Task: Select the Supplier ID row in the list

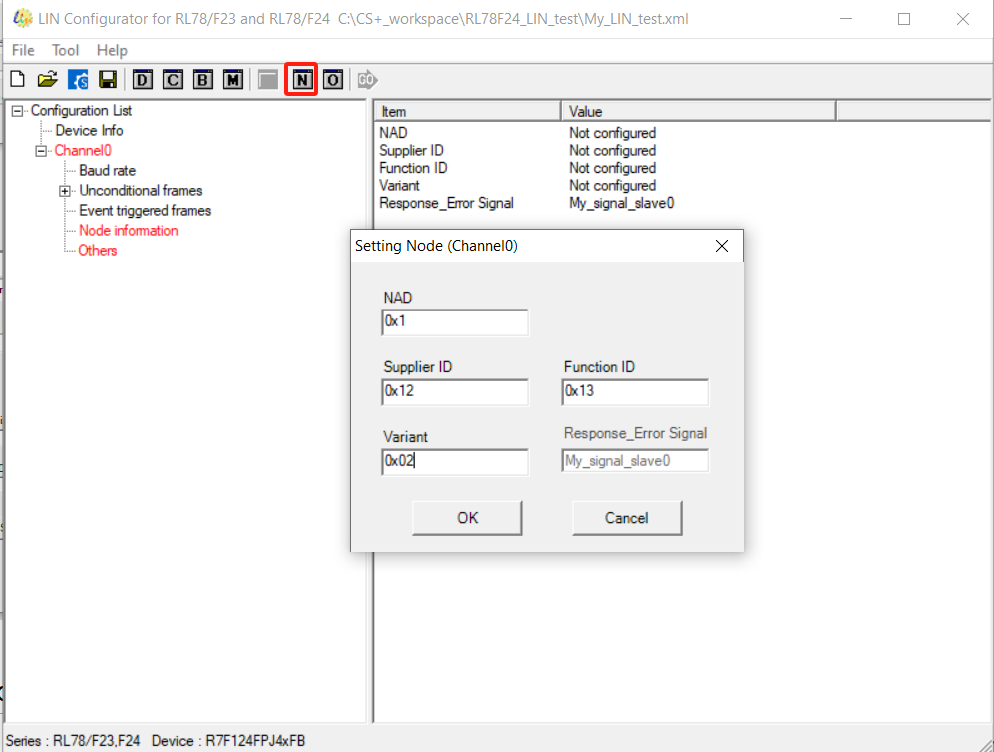Action: pos(411,151)
